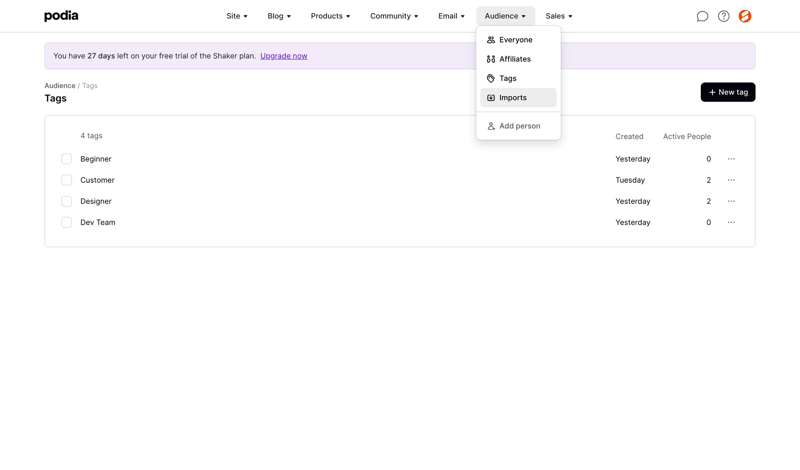
Task: Open the chat messages icon
Action: [x=702, y=16]
